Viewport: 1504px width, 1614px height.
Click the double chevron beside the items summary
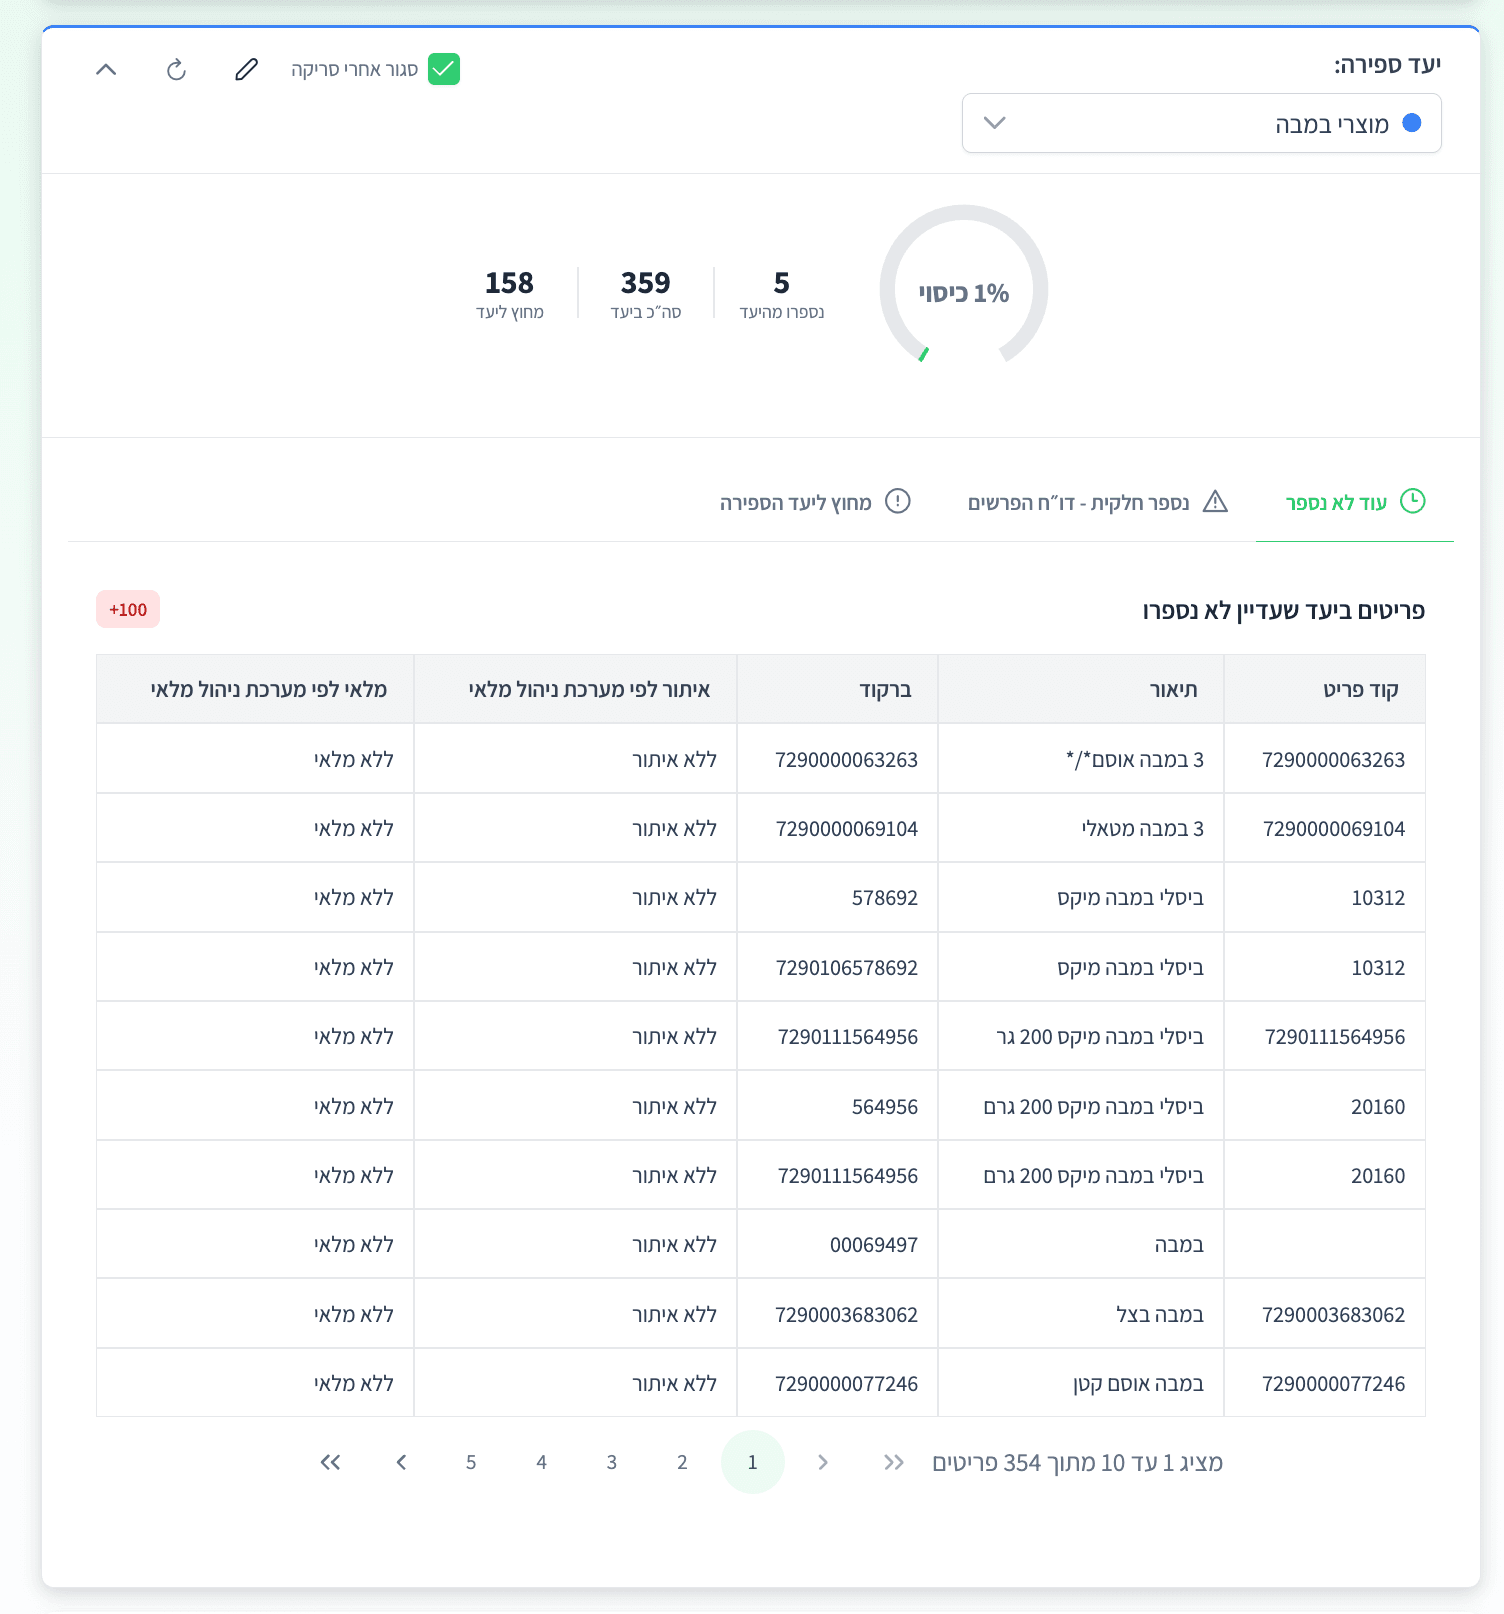click(x=893, y=1462)
